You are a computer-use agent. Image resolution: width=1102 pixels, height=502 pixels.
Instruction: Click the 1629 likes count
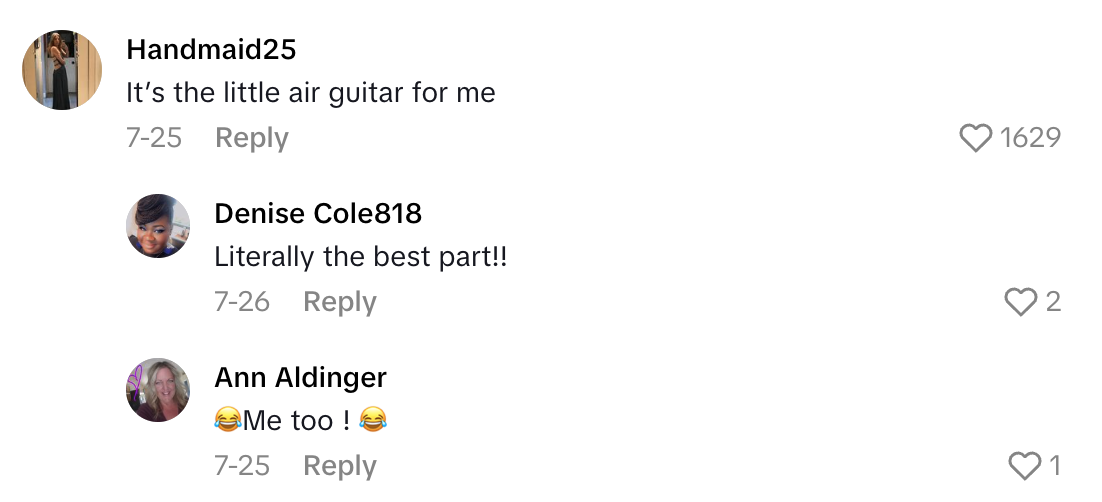tap(1030, 138)
